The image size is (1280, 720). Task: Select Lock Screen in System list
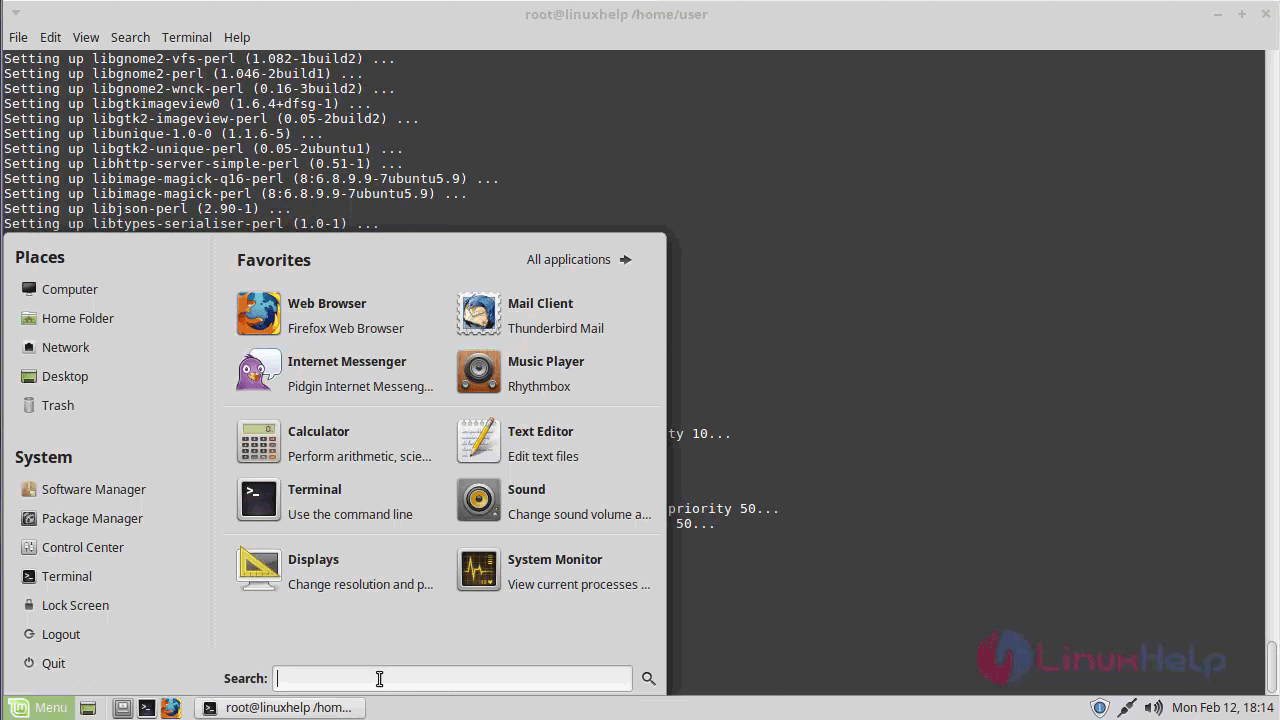coord(64,605)
